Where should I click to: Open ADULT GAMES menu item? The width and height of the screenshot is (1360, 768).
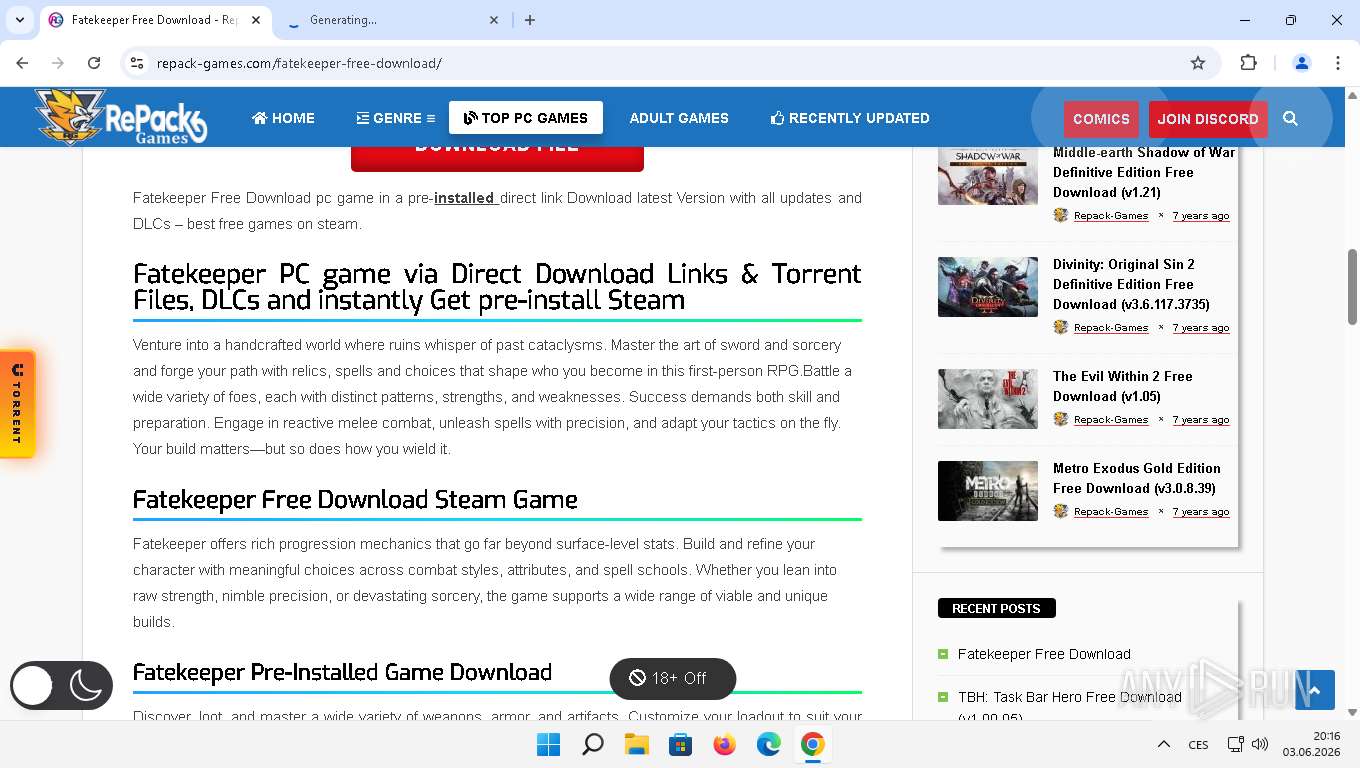[x=679, y=118]
